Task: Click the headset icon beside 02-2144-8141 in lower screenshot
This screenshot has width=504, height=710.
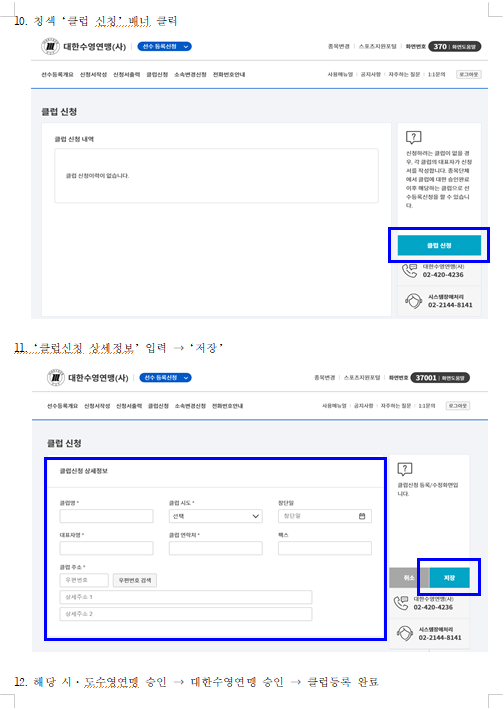Action: coord(405,633)
